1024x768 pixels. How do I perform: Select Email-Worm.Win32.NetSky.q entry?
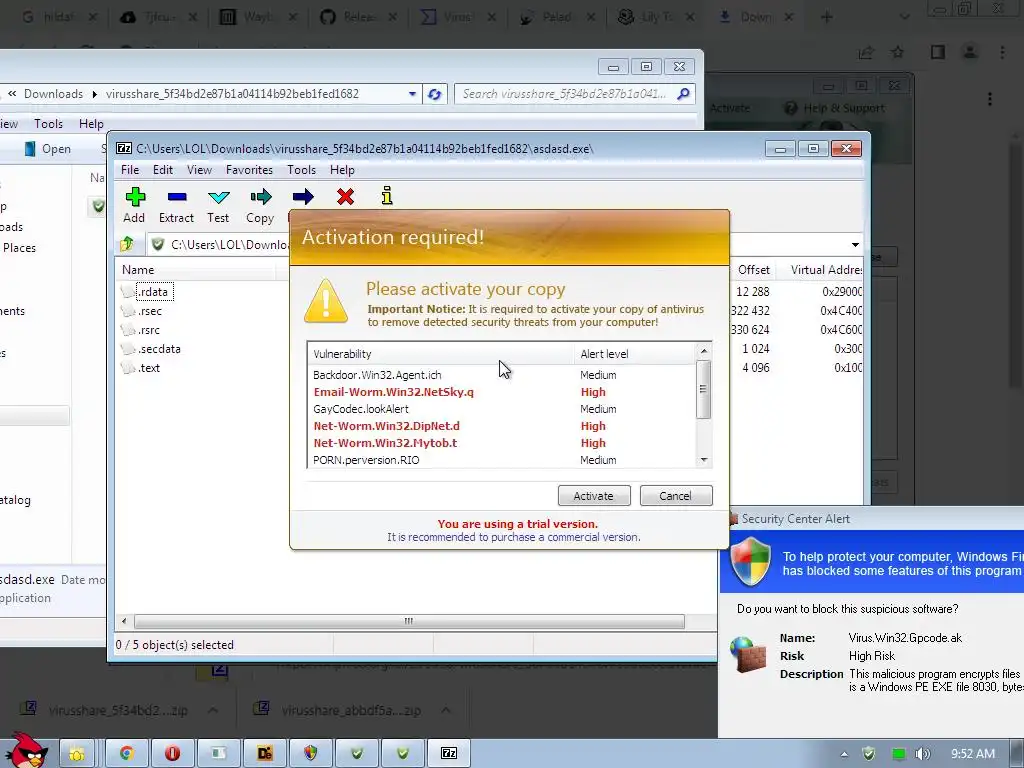[x=394, y=392]
